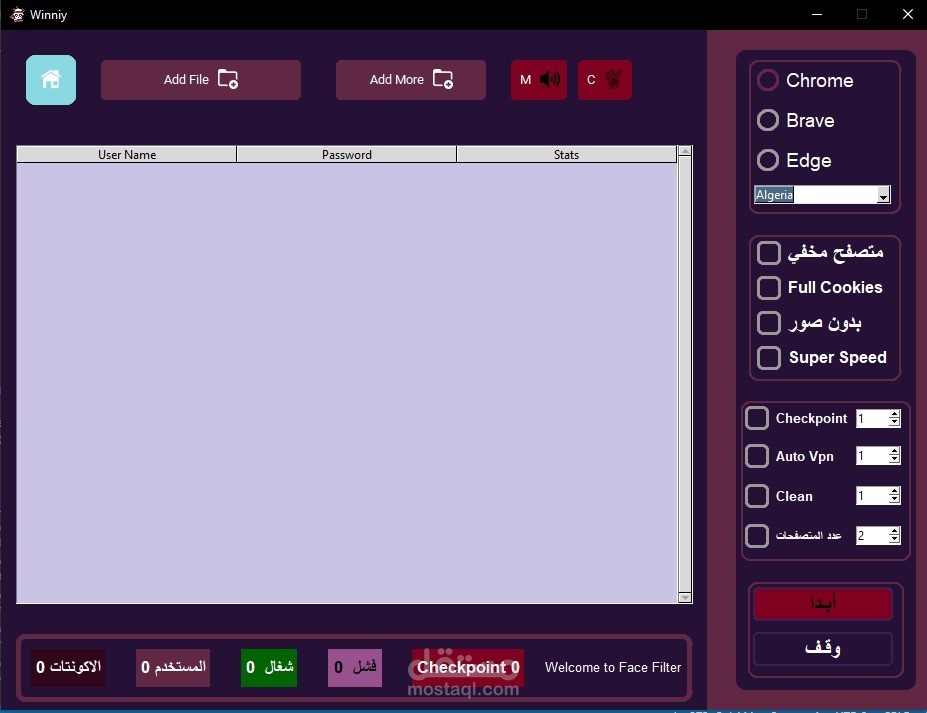Decrease the Clean spinner value
927x713 pixels.
pyautogui.click(x=894, y=500)
